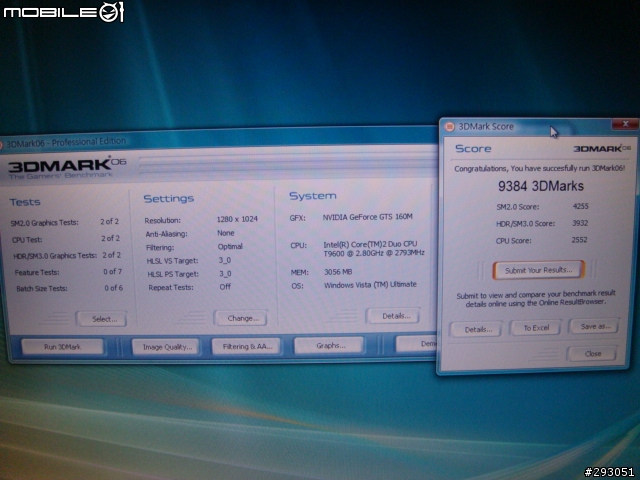Click the CPU Score value 2552

pos(579,240)
